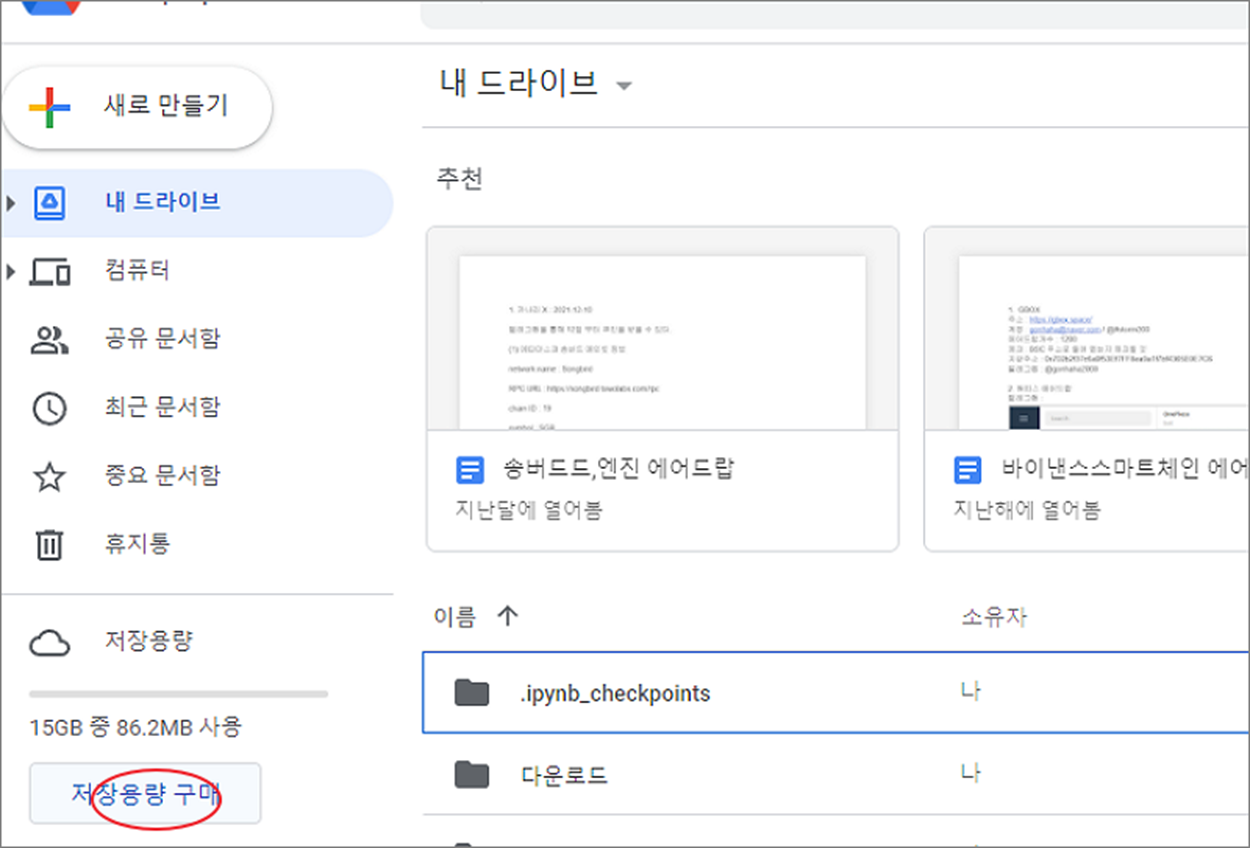Click the 새로 만들기 (New) button
1250x848 pixels.
pos(137,106)
